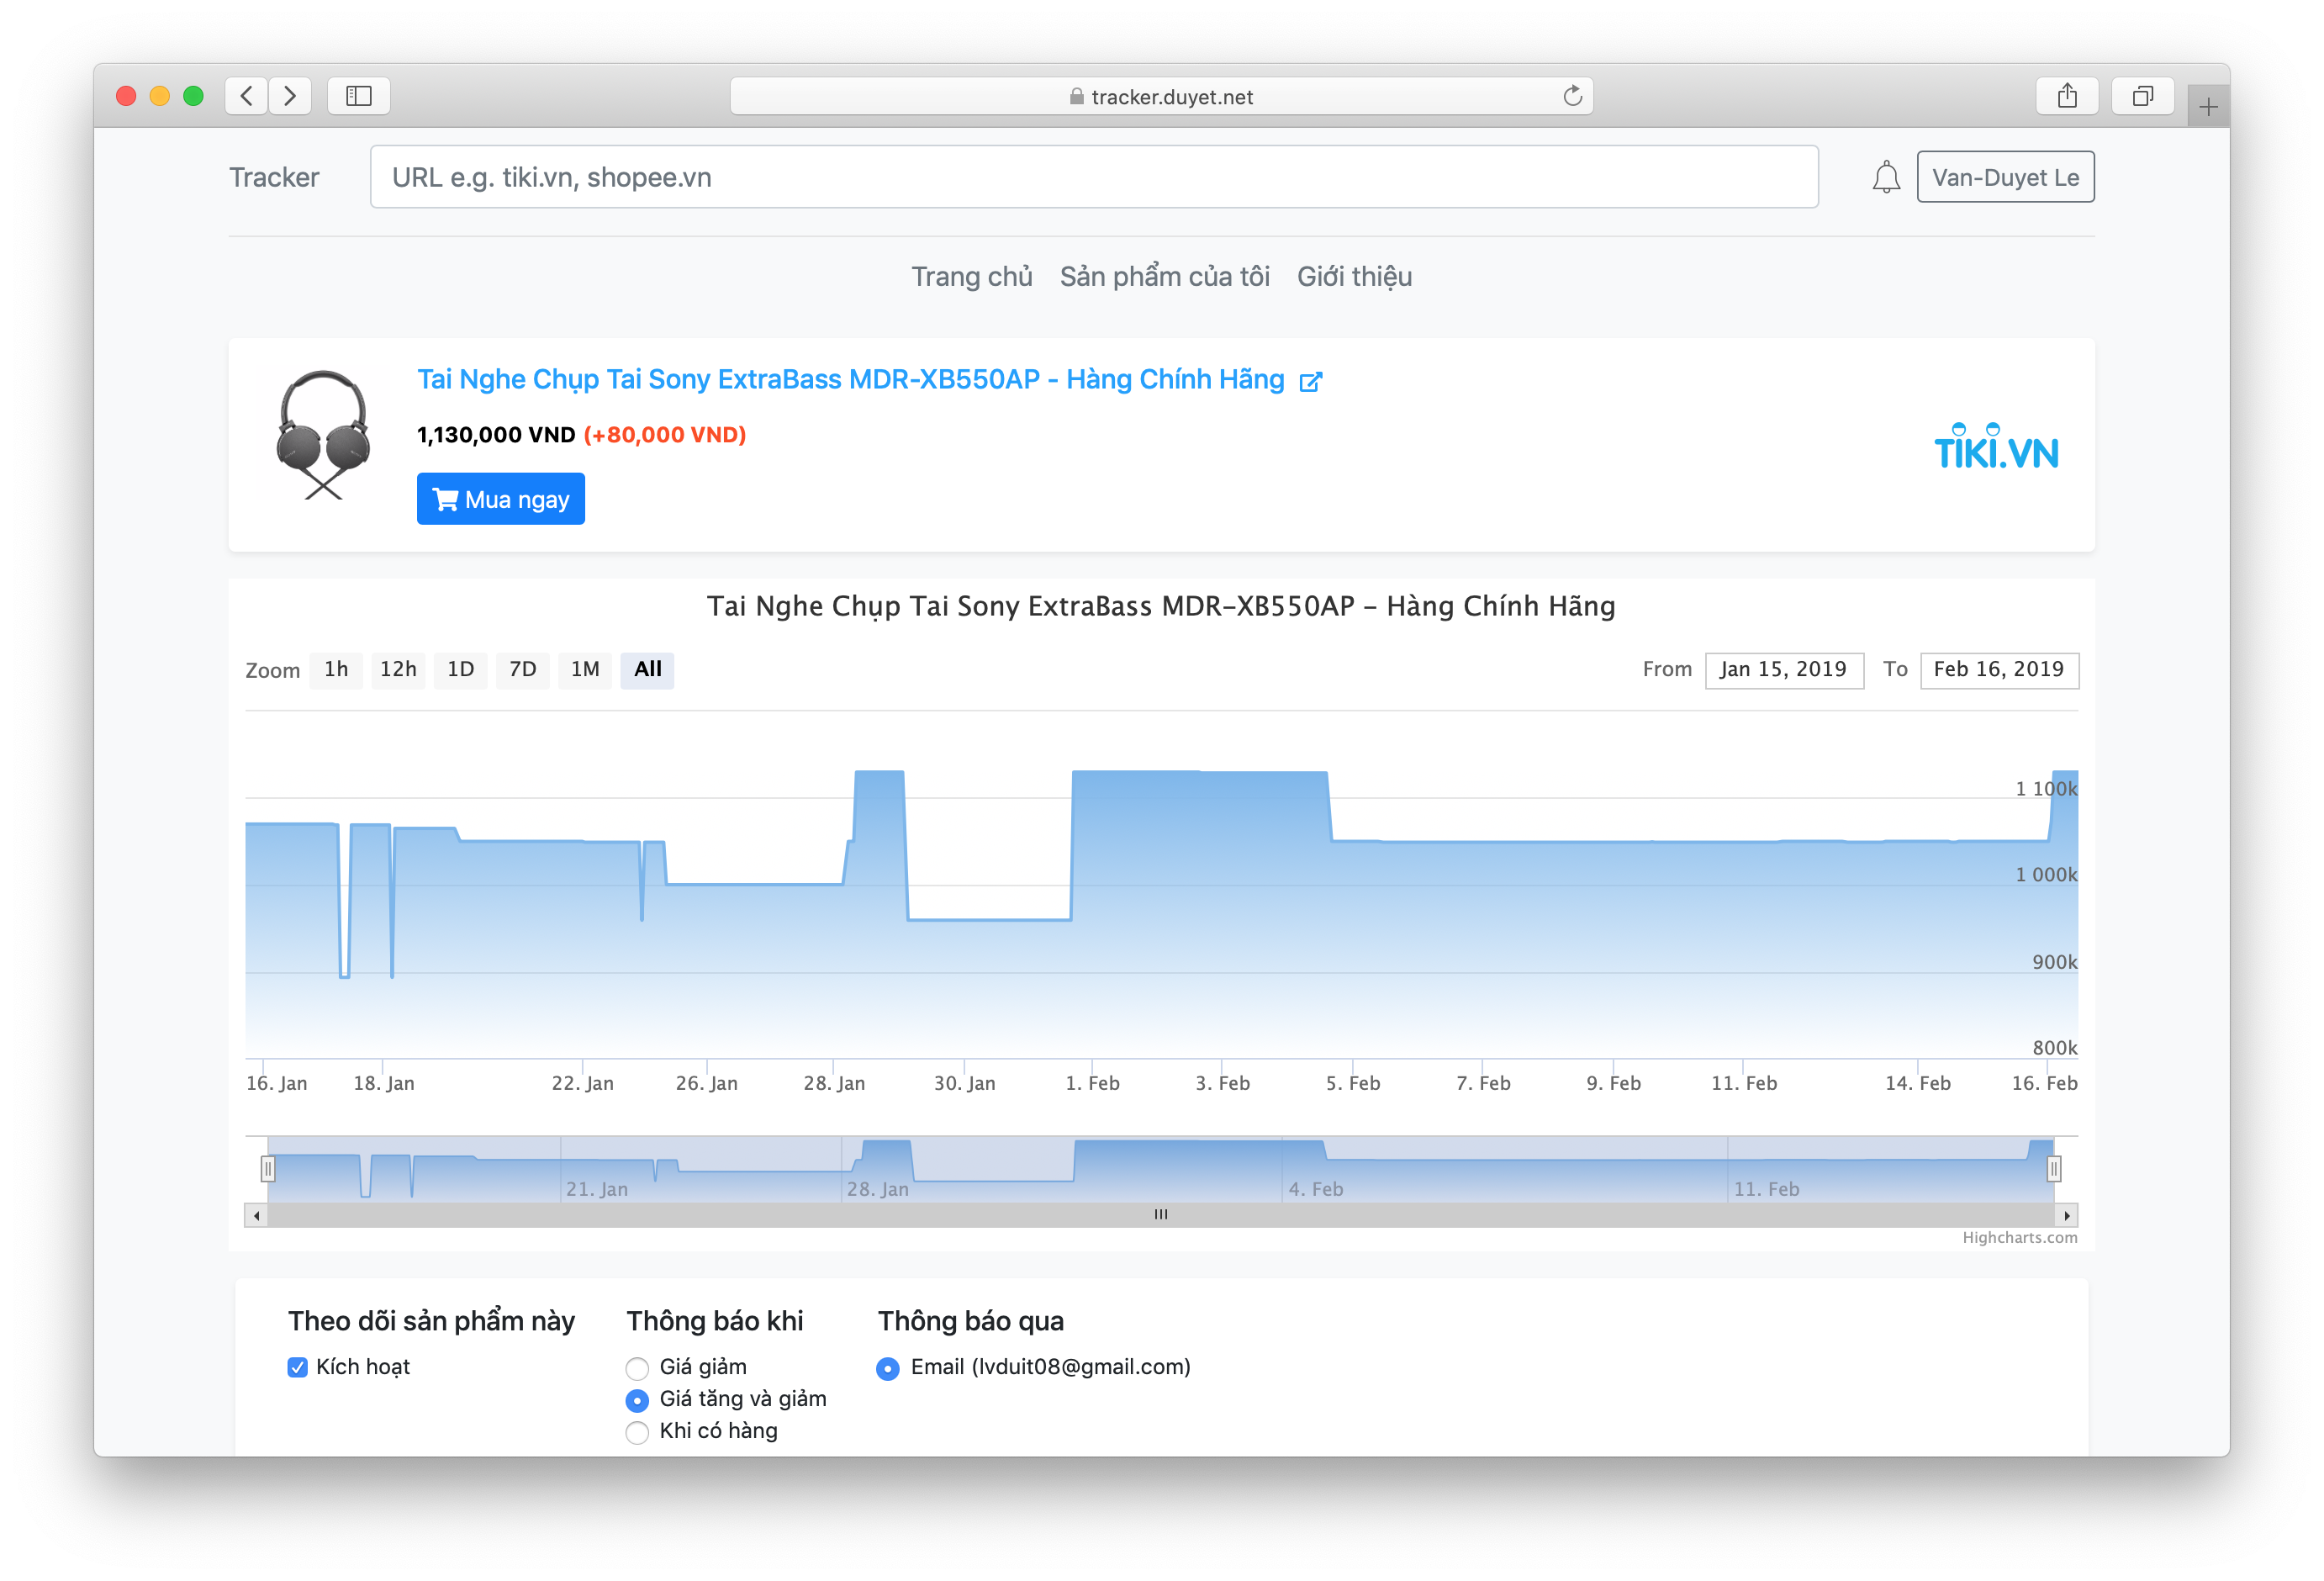
Task: Open the Sony ExtraBass MDR-XB550AP product link
Action: [850, 380]
